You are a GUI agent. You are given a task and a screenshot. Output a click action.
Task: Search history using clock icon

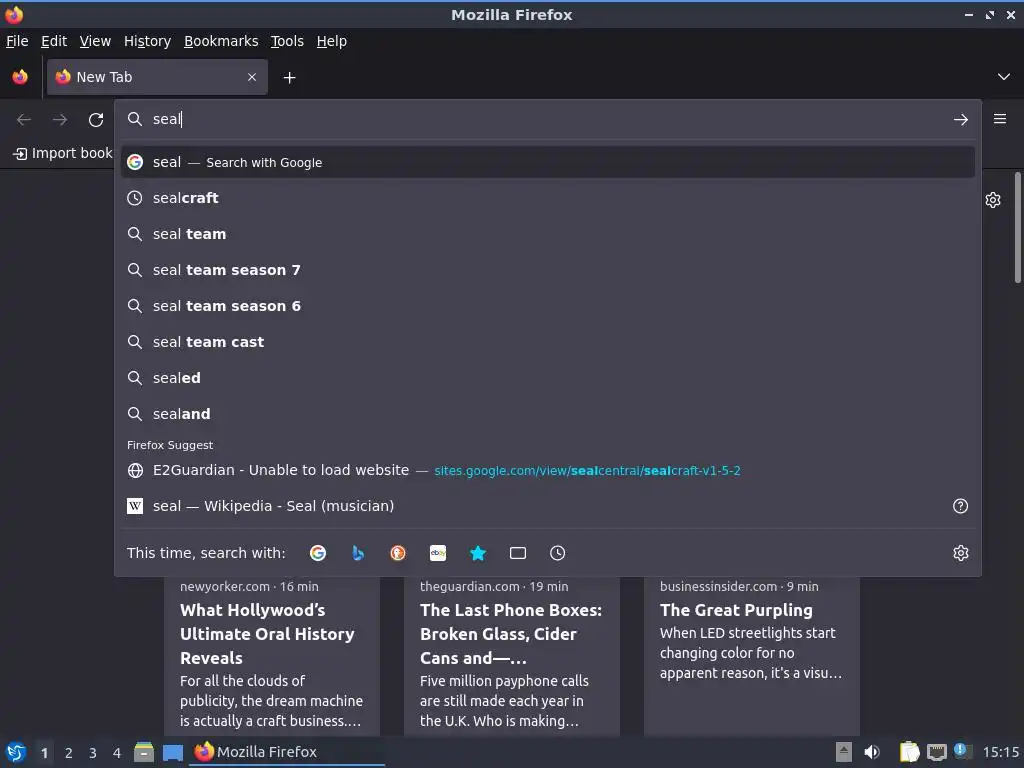click(558, 553)
